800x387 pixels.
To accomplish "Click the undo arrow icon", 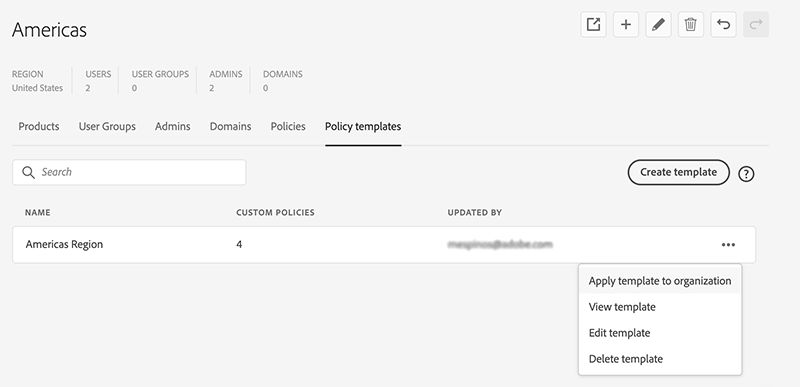I will (723, 24).
